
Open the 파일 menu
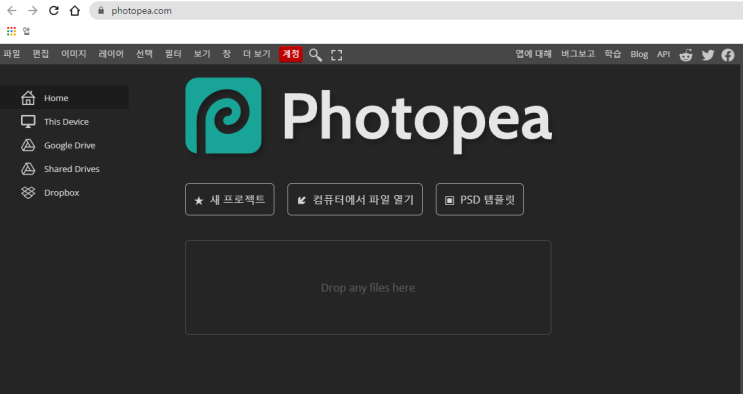click(11, 54)
